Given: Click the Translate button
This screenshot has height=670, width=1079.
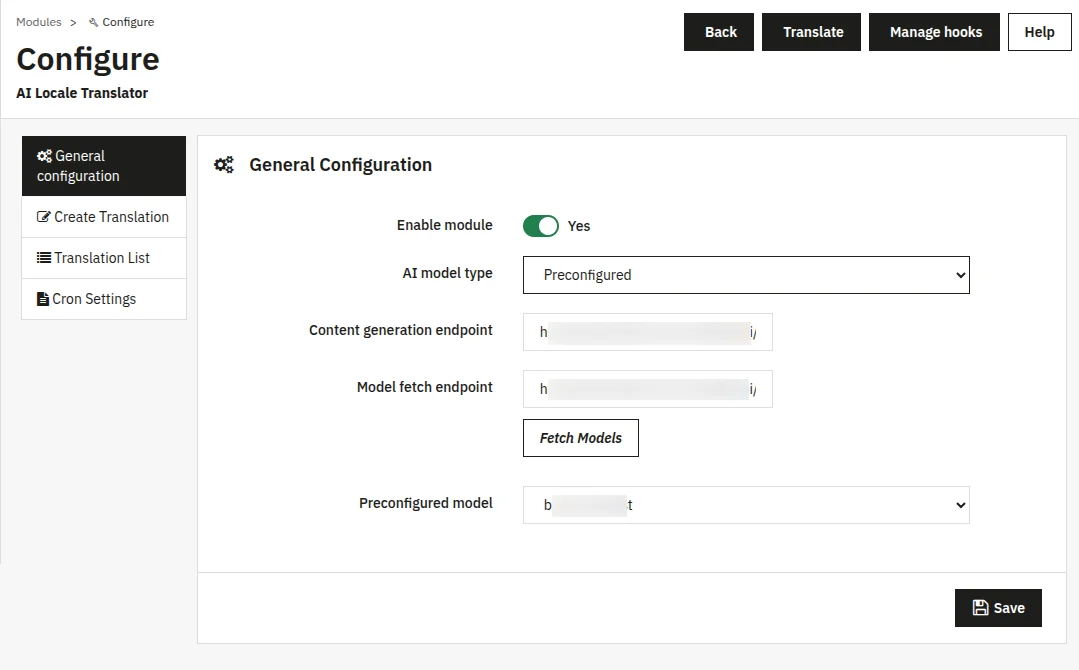Looking at the screenshot, I should [x=811, y=32].
